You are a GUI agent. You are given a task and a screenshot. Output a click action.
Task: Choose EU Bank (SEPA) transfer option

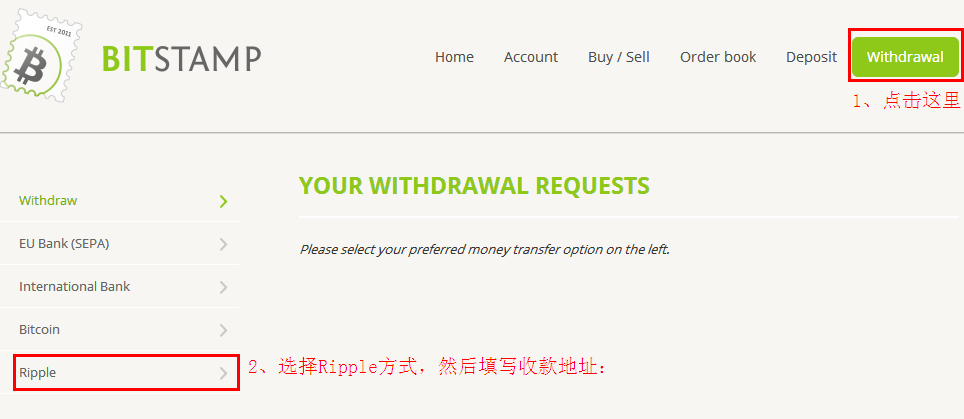click(x=119, y=243)
